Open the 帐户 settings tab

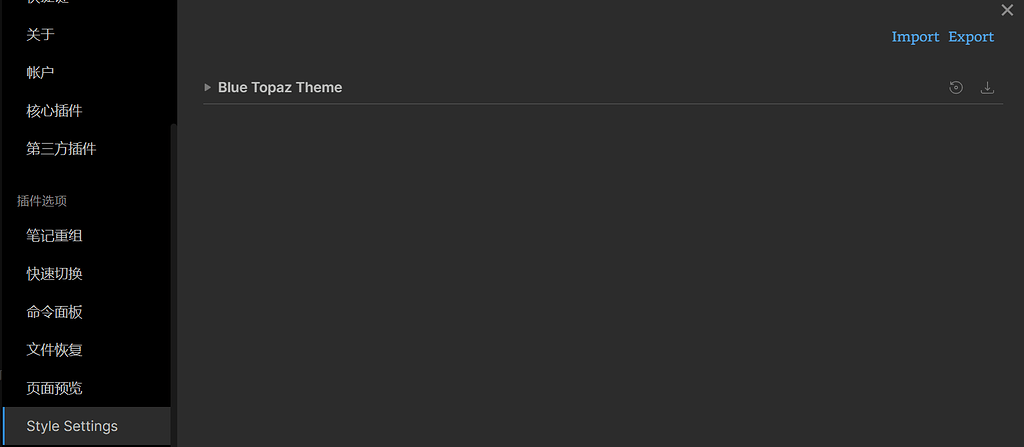tap(41, 73)
